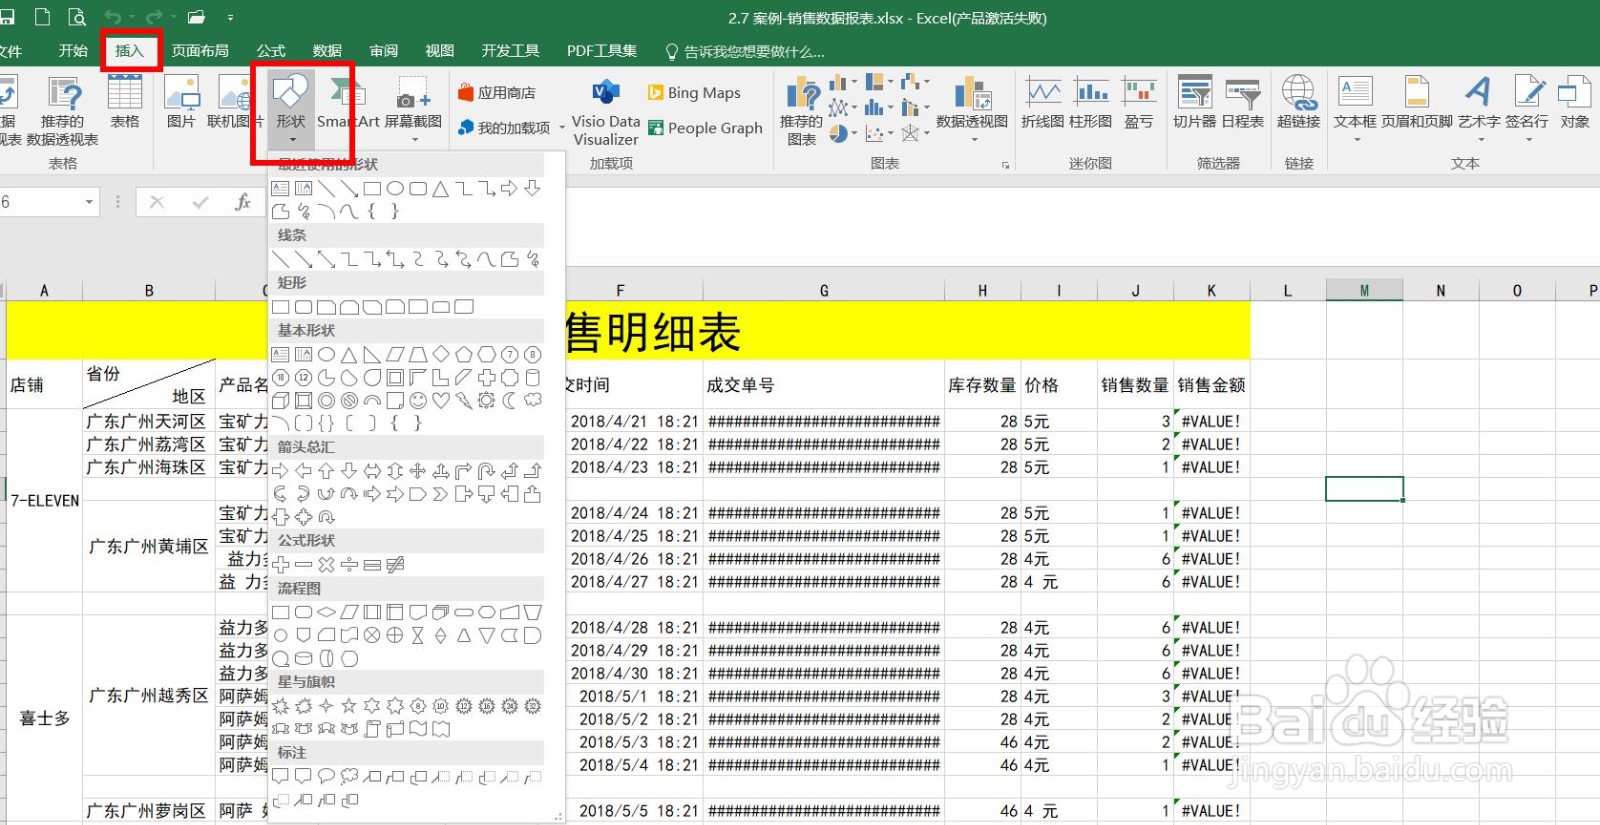Select the cloud shape in 基本形状
The image size is (1600, 825).
point(532,400)
